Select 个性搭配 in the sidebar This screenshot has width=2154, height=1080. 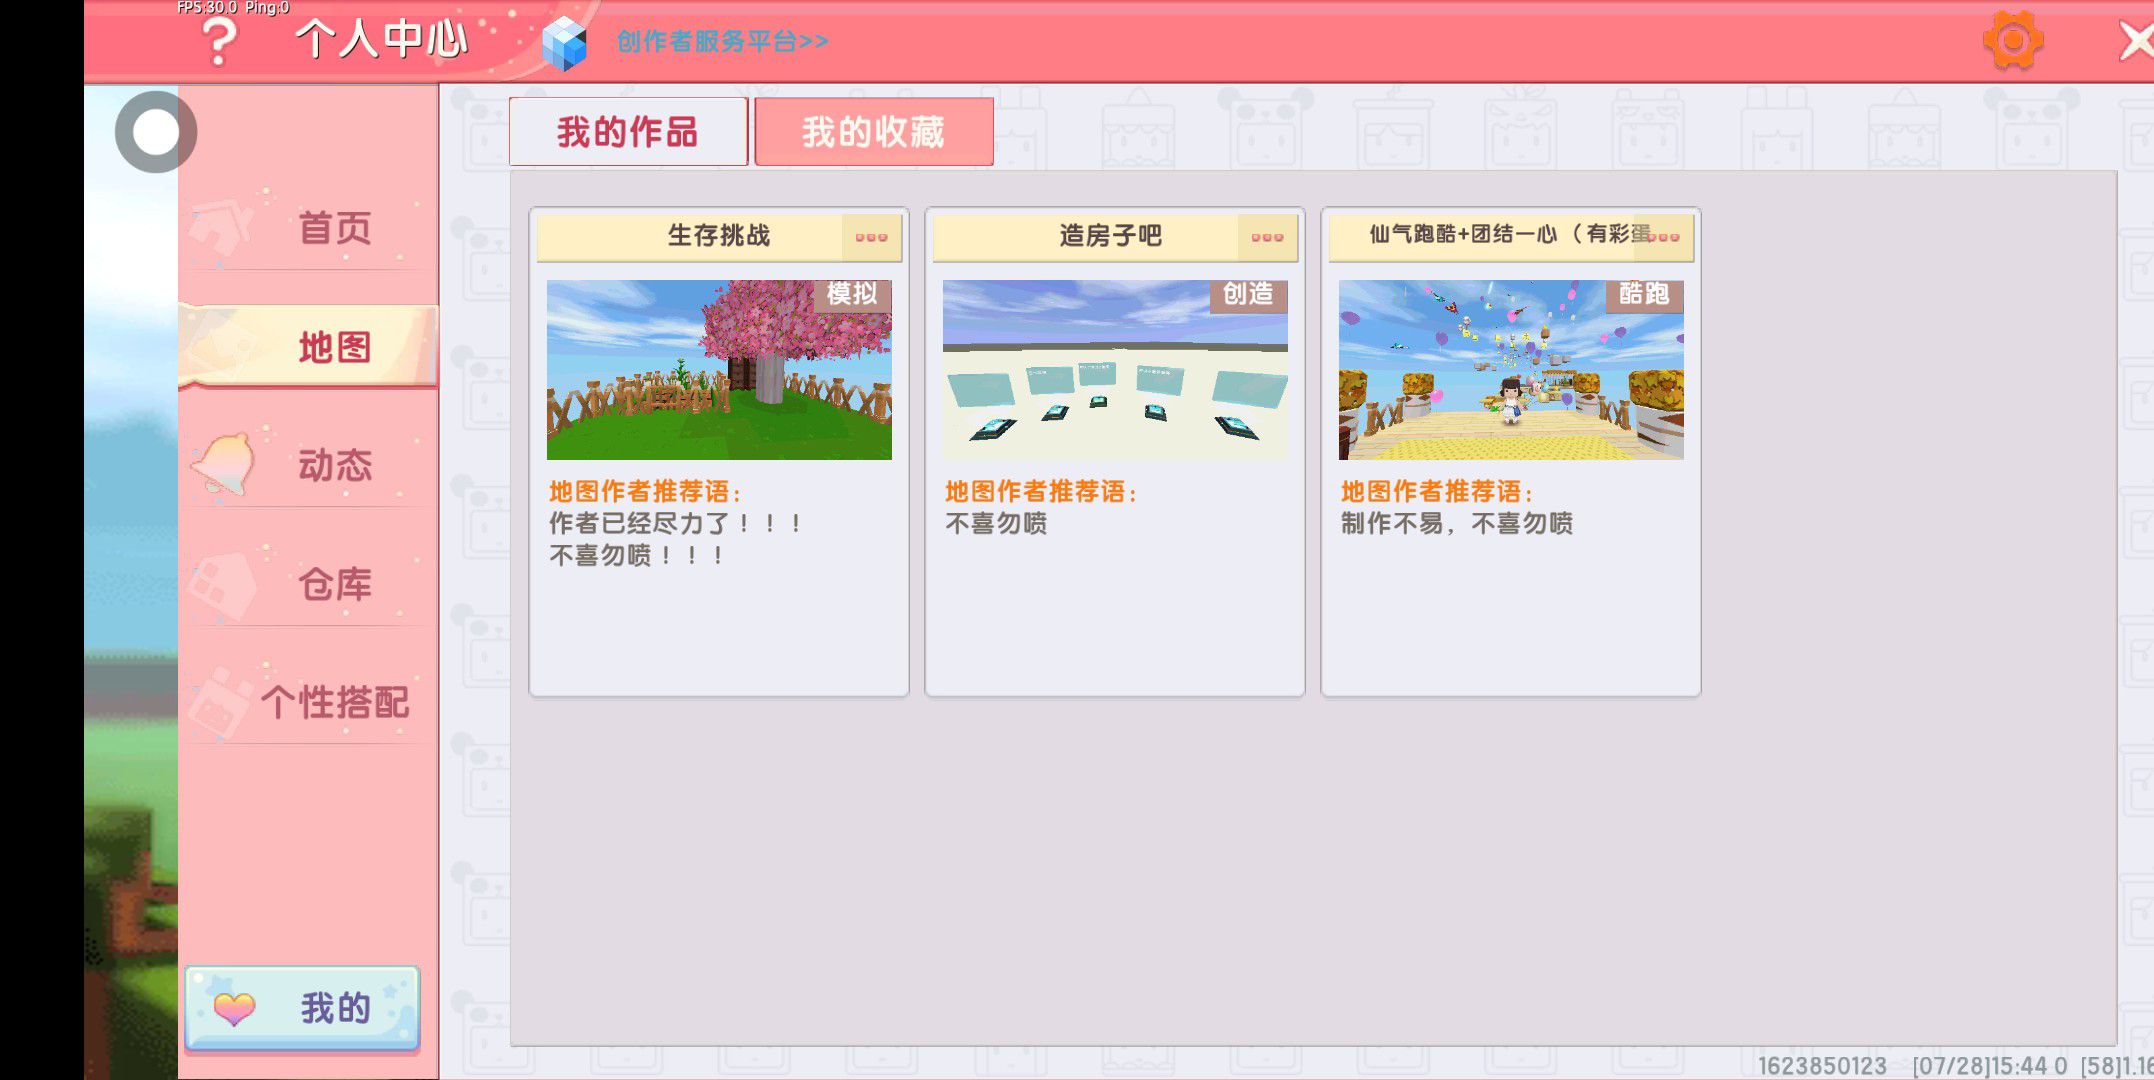(x=334, y=702)
